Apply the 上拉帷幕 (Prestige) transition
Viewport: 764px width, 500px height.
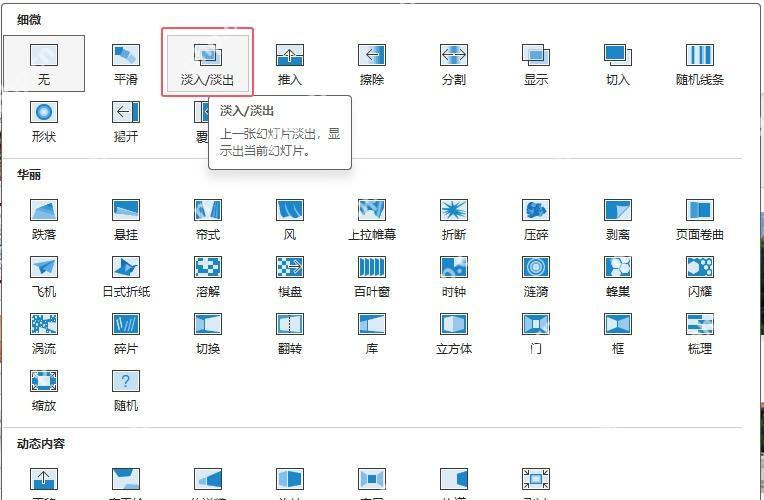[x=372, y=219]
